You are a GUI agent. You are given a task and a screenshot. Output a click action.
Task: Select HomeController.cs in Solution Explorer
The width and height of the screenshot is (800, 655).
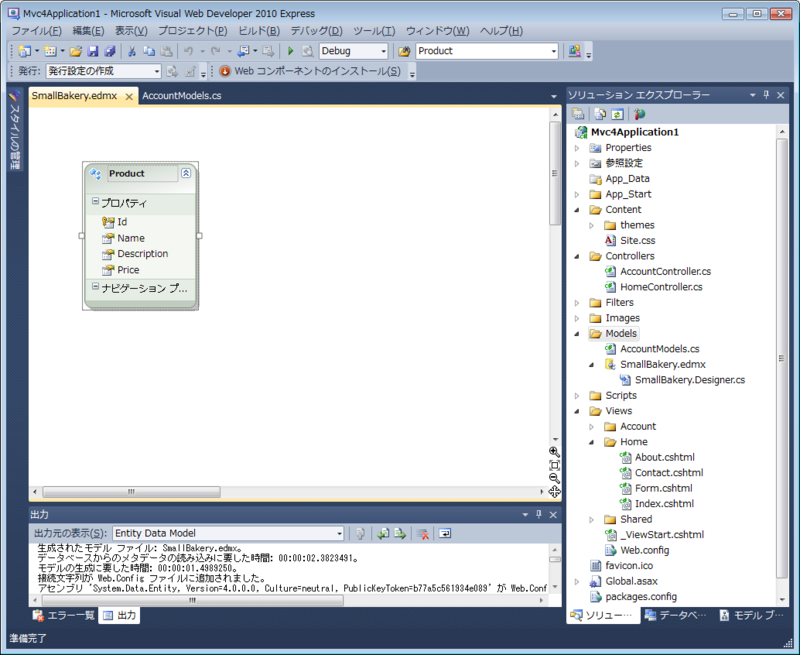(x=661, y=287)
